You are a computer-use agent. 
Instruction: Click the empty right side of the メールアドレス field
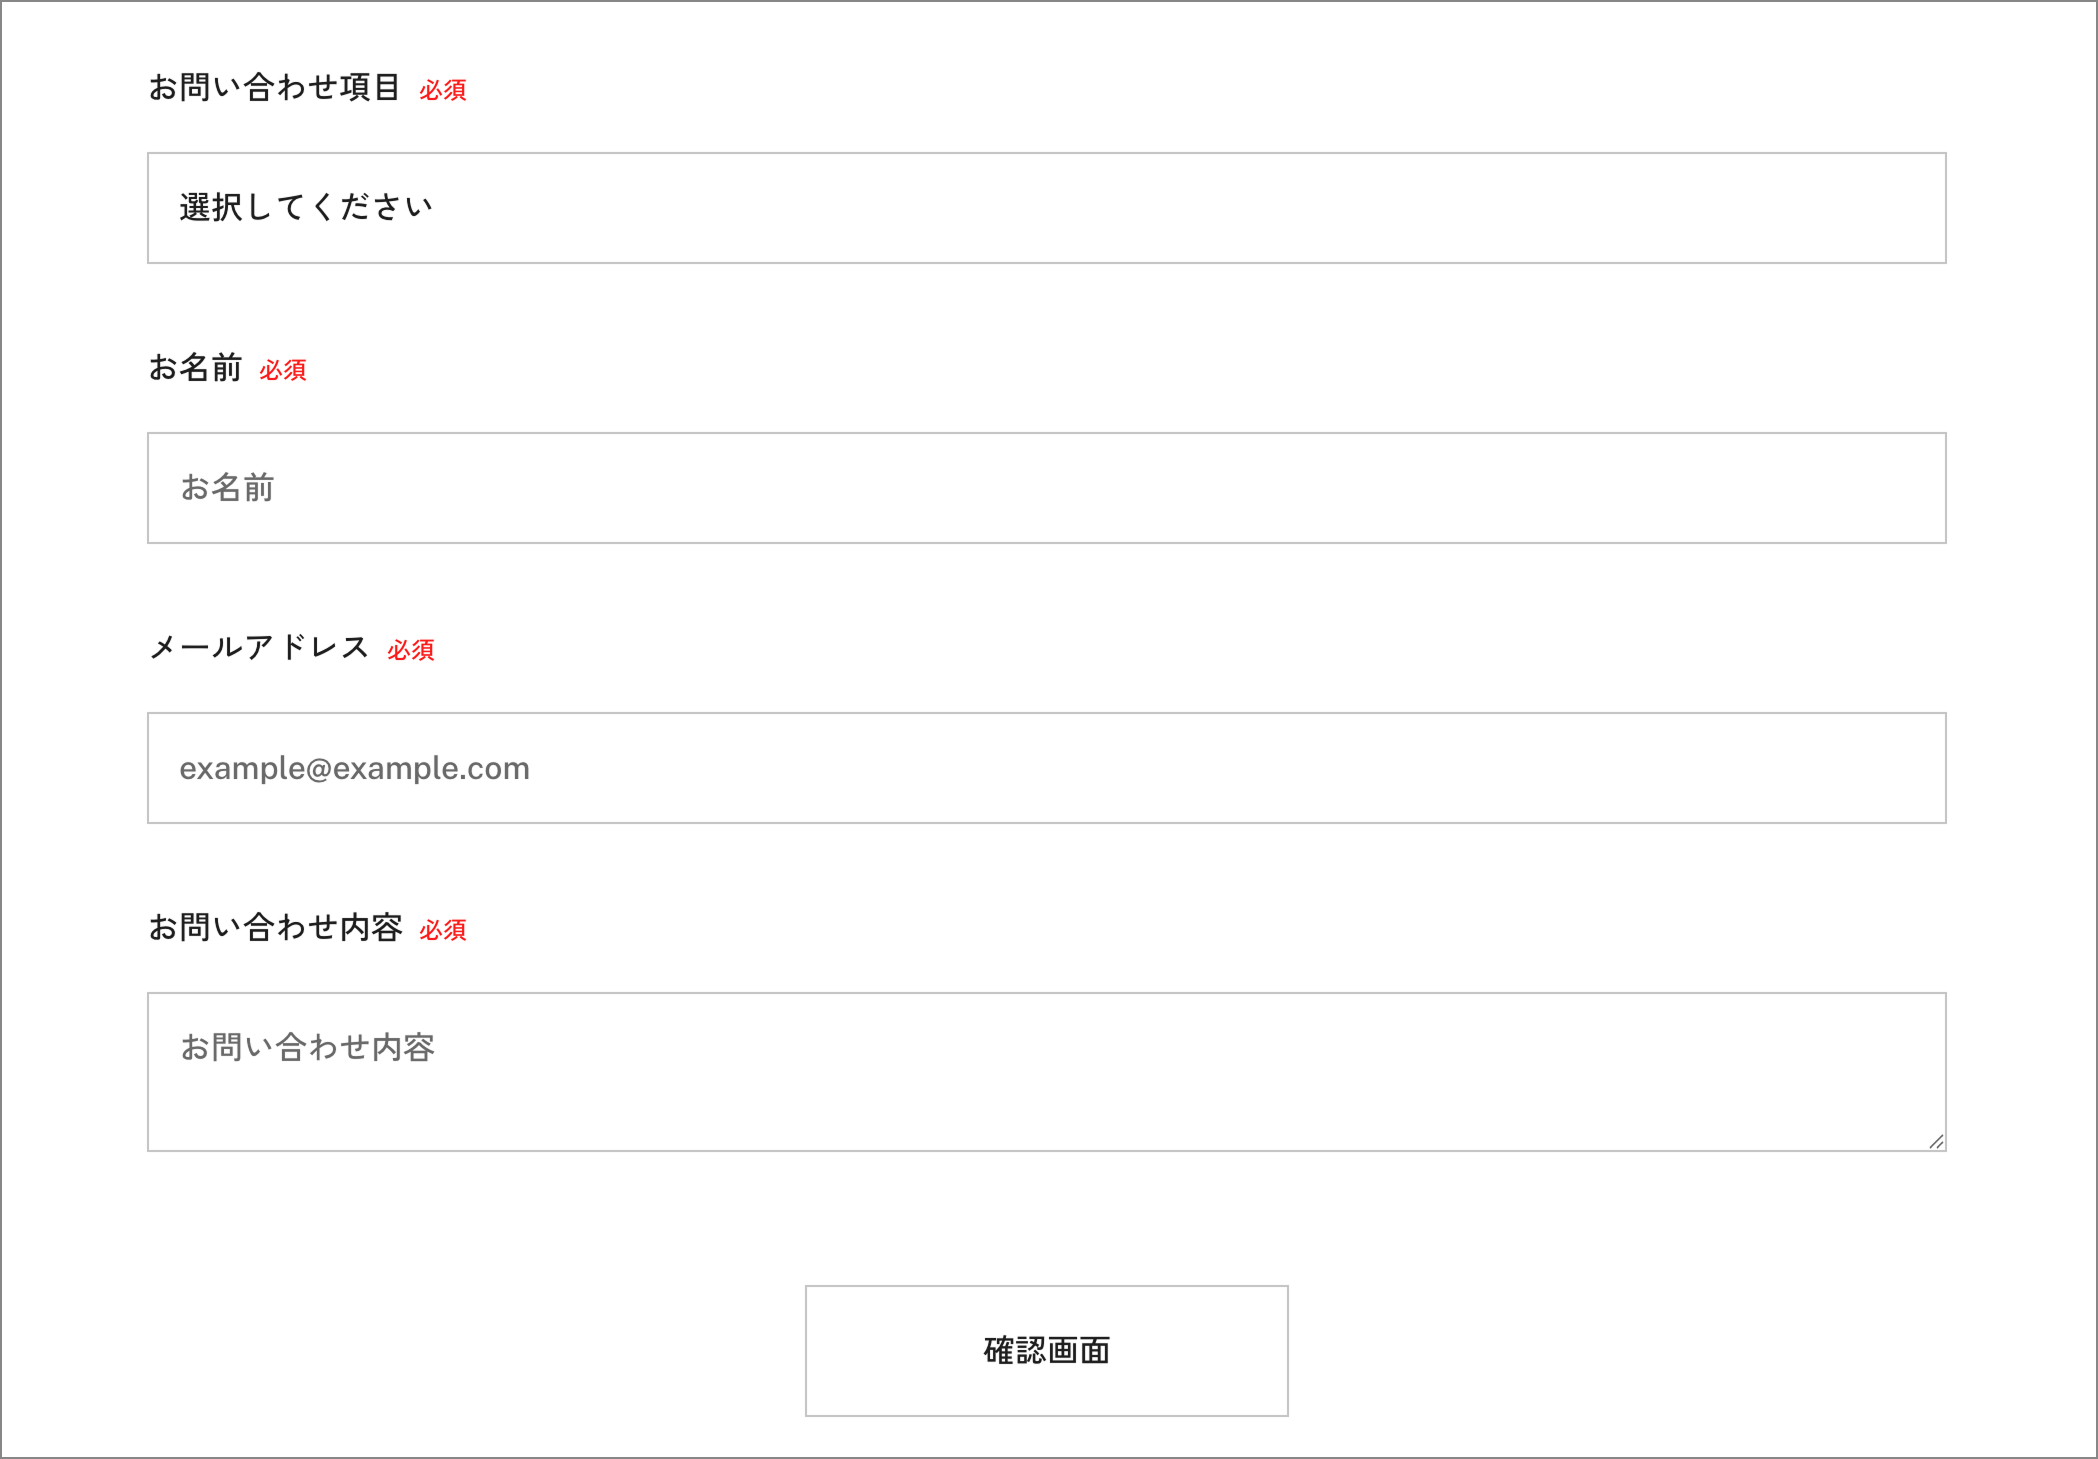pyautogui.click(x=1600, y=768)
